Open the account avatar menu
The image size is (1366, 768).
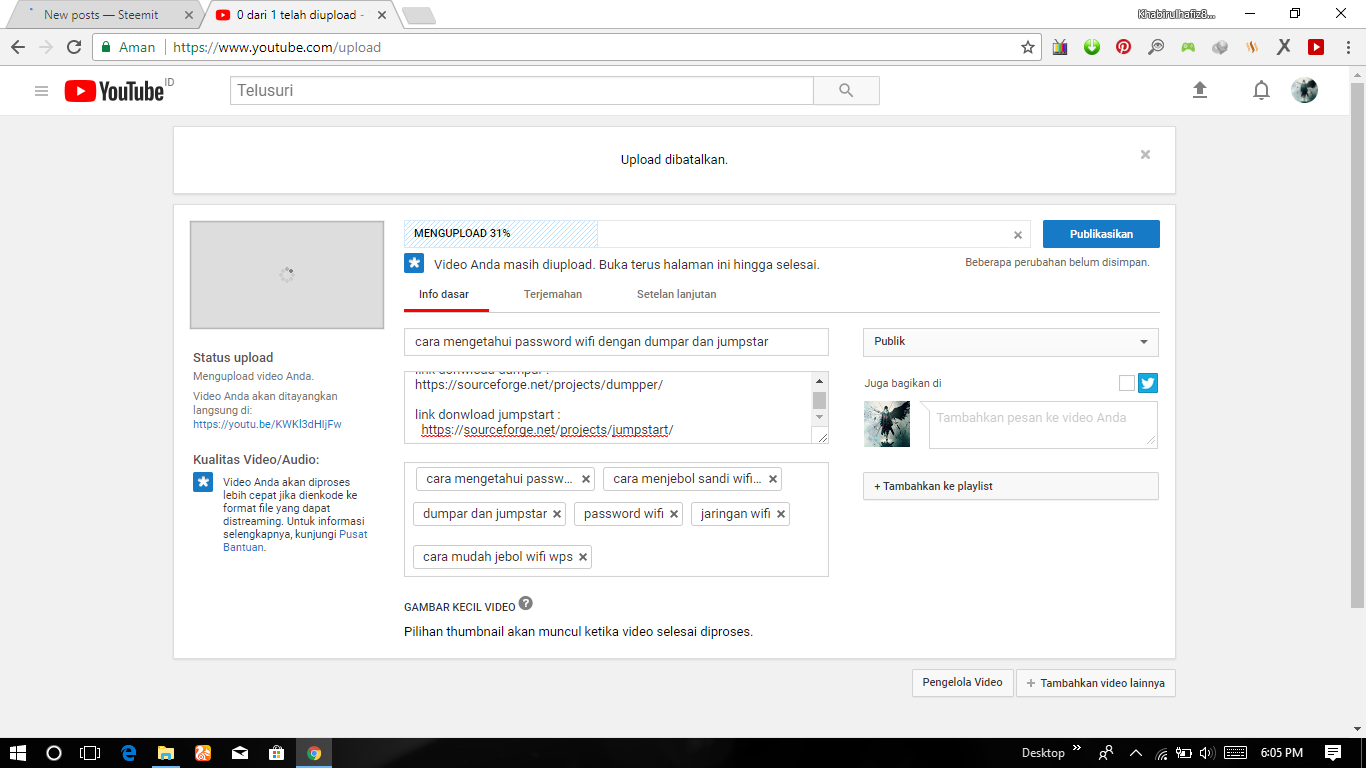(1304, 90)
